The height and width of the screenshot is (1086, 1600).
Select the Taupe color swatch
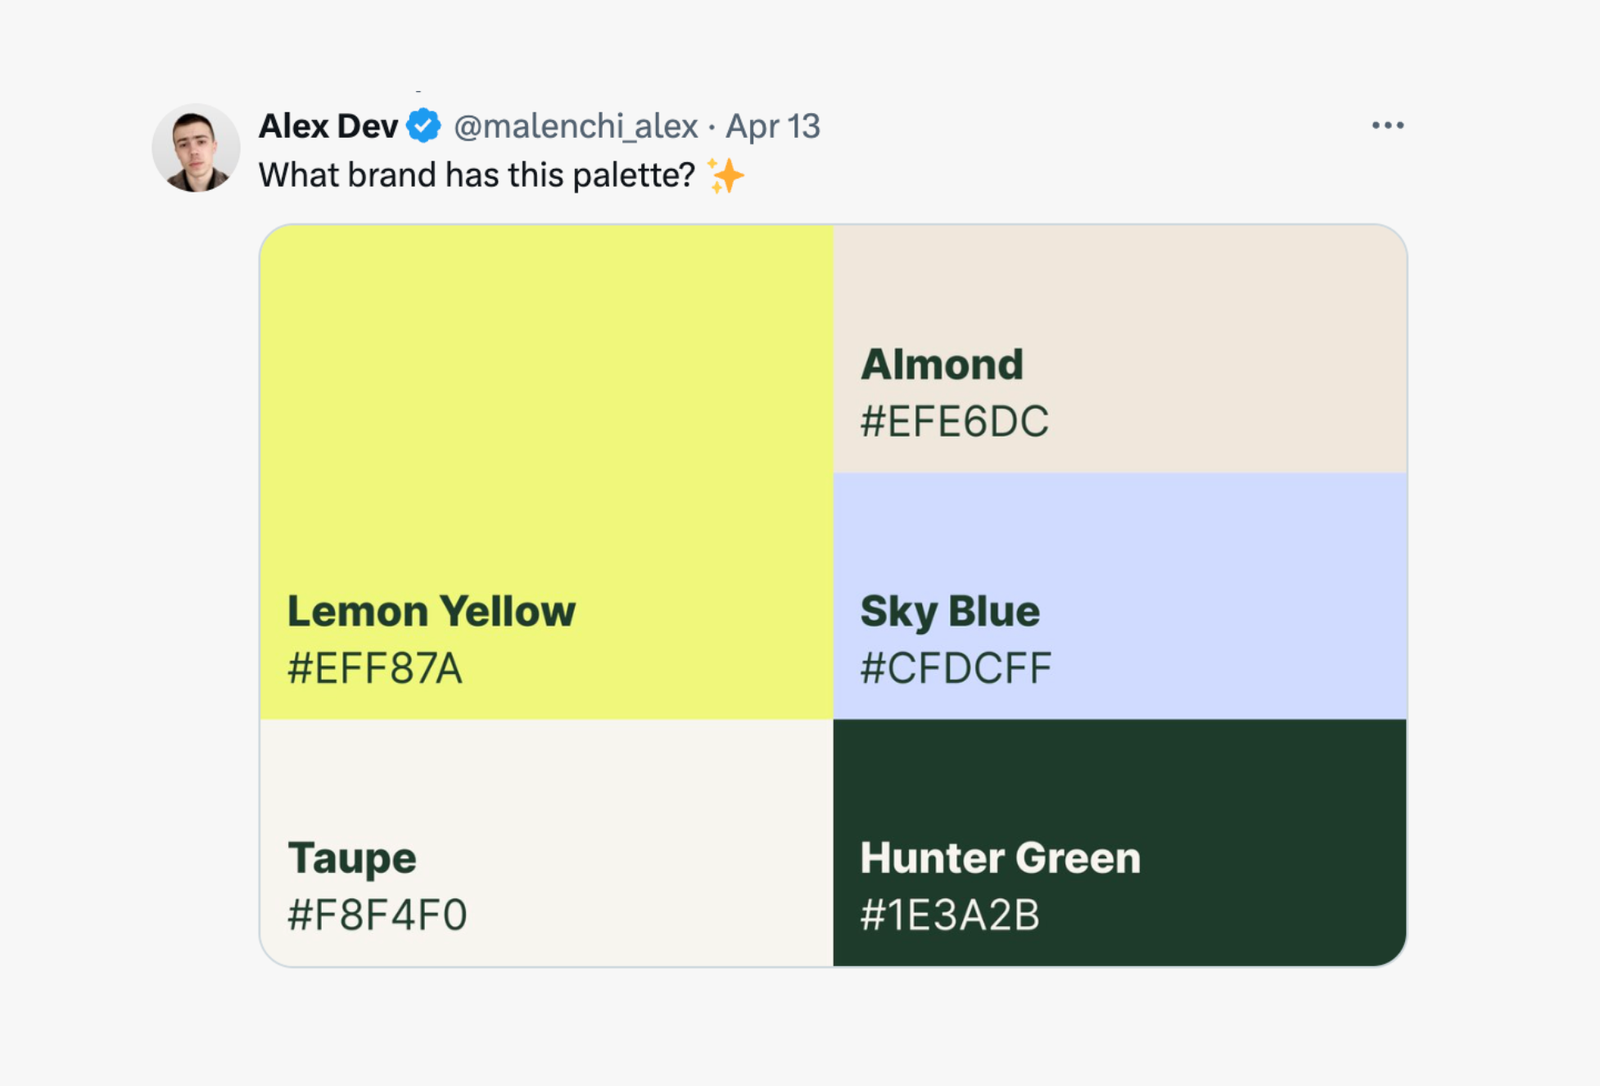point(545,790)
